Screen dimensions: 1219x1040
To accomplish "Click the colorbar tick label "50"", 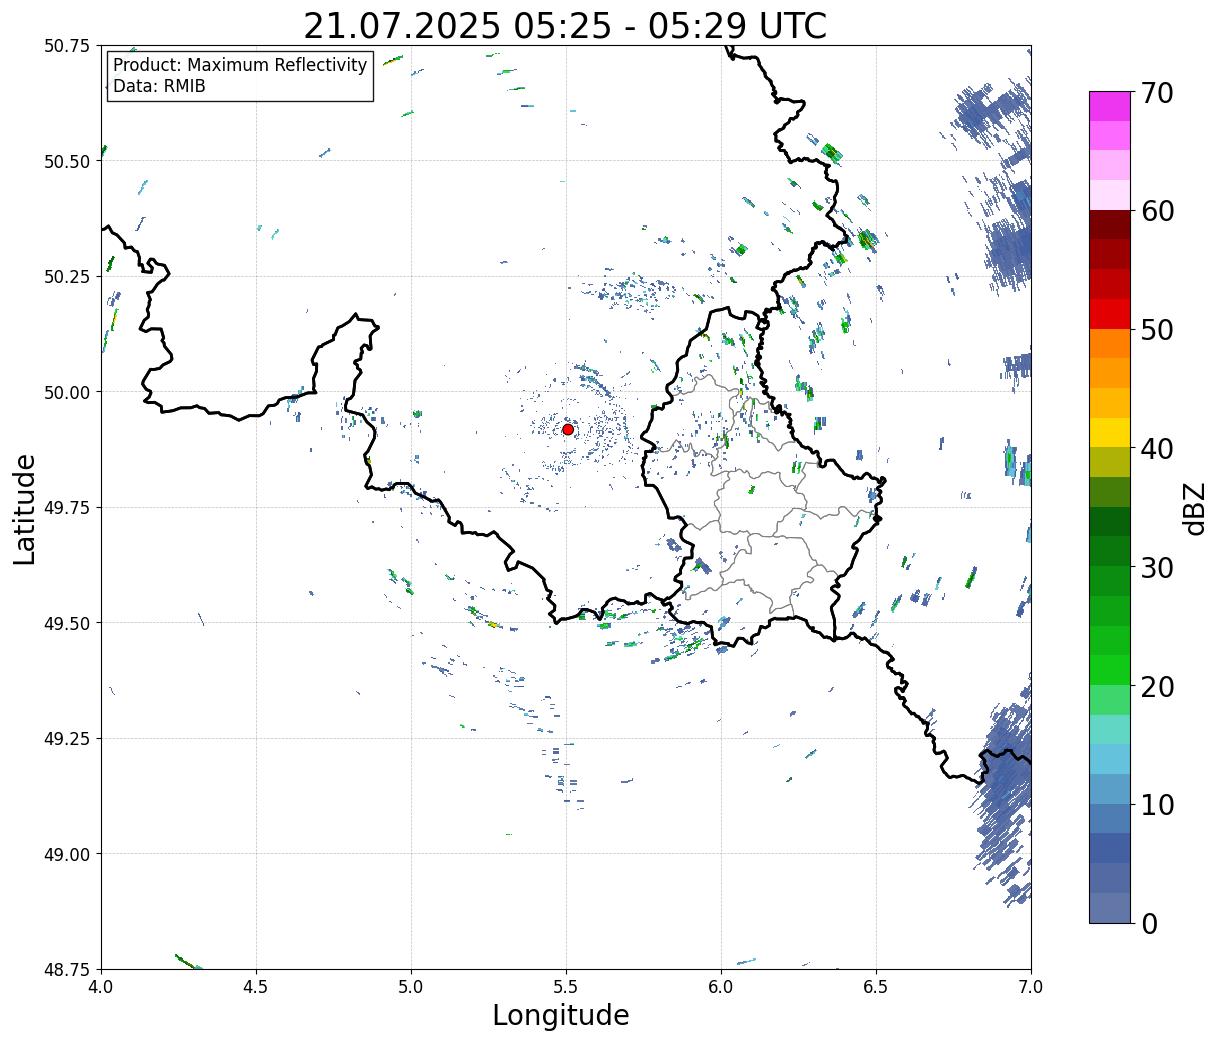I will [1157, 330].
